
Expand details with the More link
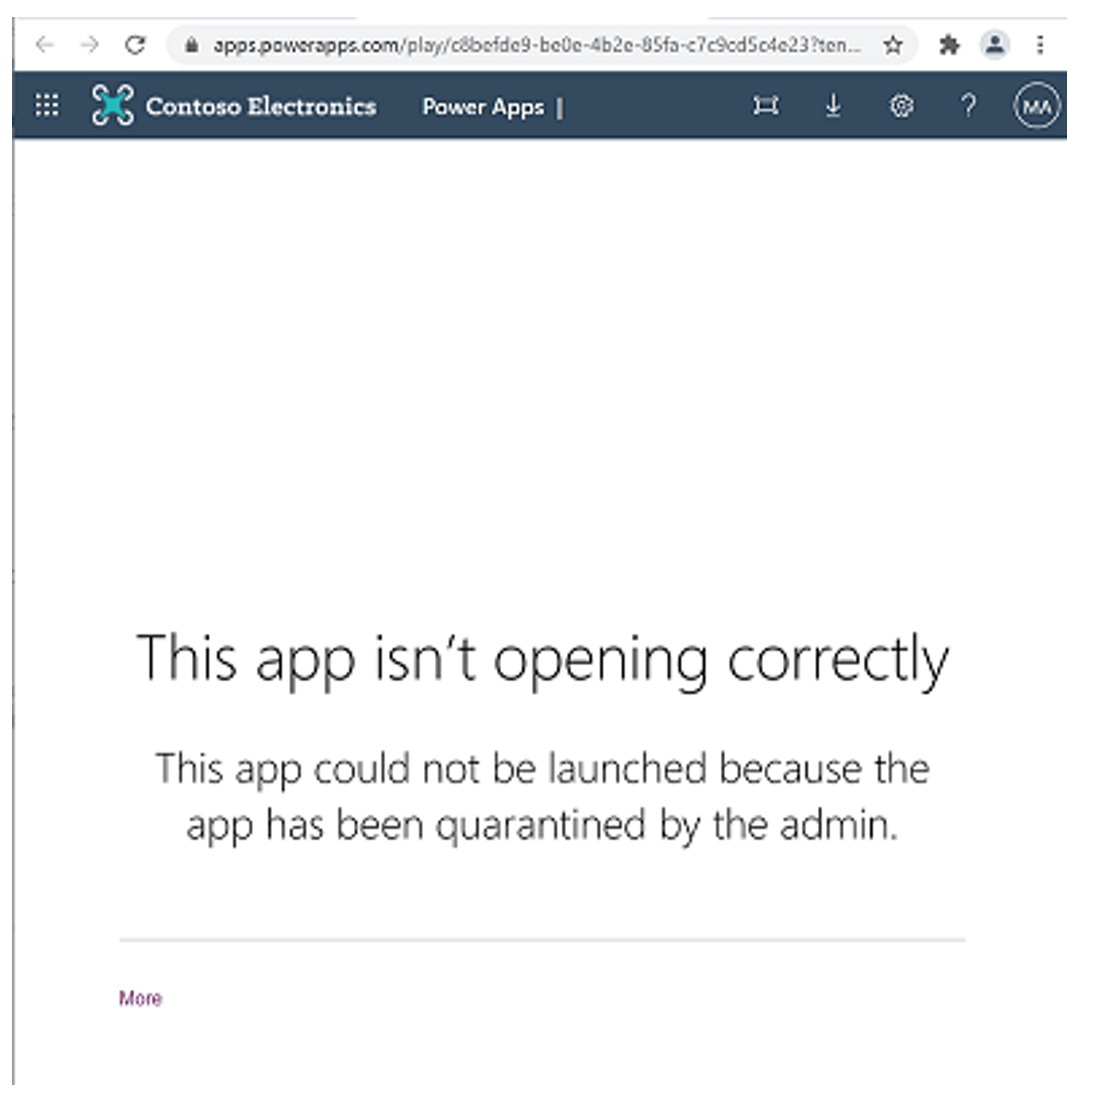(x=140, y=998)
